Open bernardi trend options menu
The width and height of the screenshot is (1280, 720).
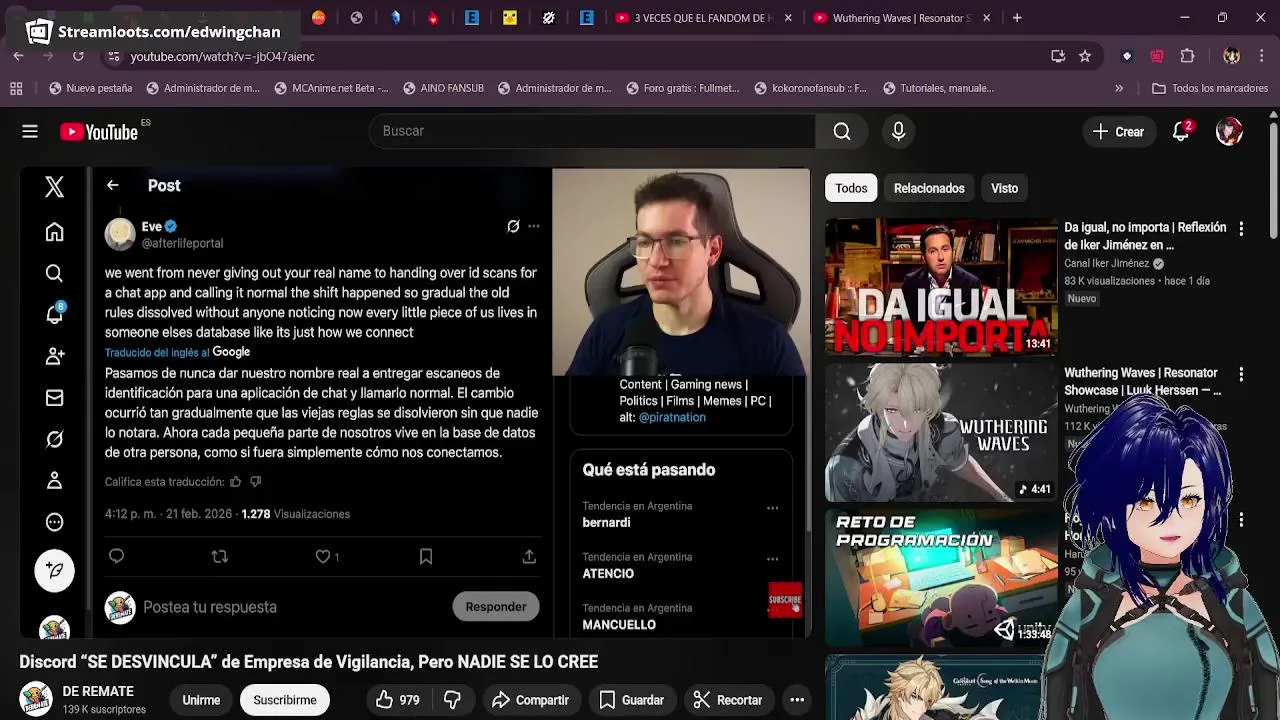point(772,508)
